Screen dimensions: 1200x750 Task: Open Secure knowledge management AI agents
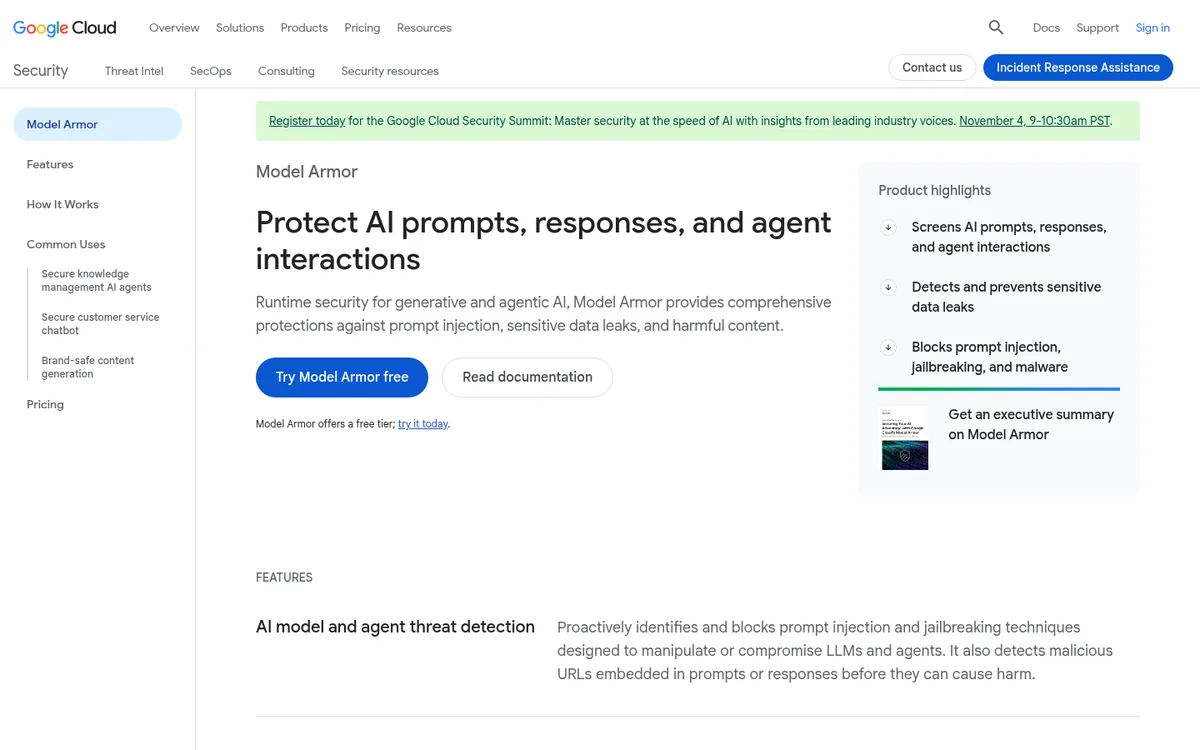(97, 280)
